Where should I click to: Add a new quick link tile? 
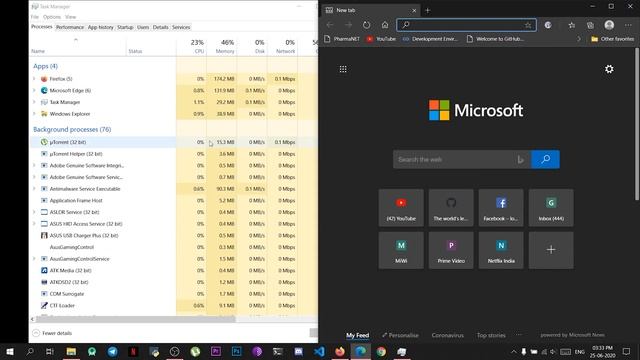click(551, 250)
